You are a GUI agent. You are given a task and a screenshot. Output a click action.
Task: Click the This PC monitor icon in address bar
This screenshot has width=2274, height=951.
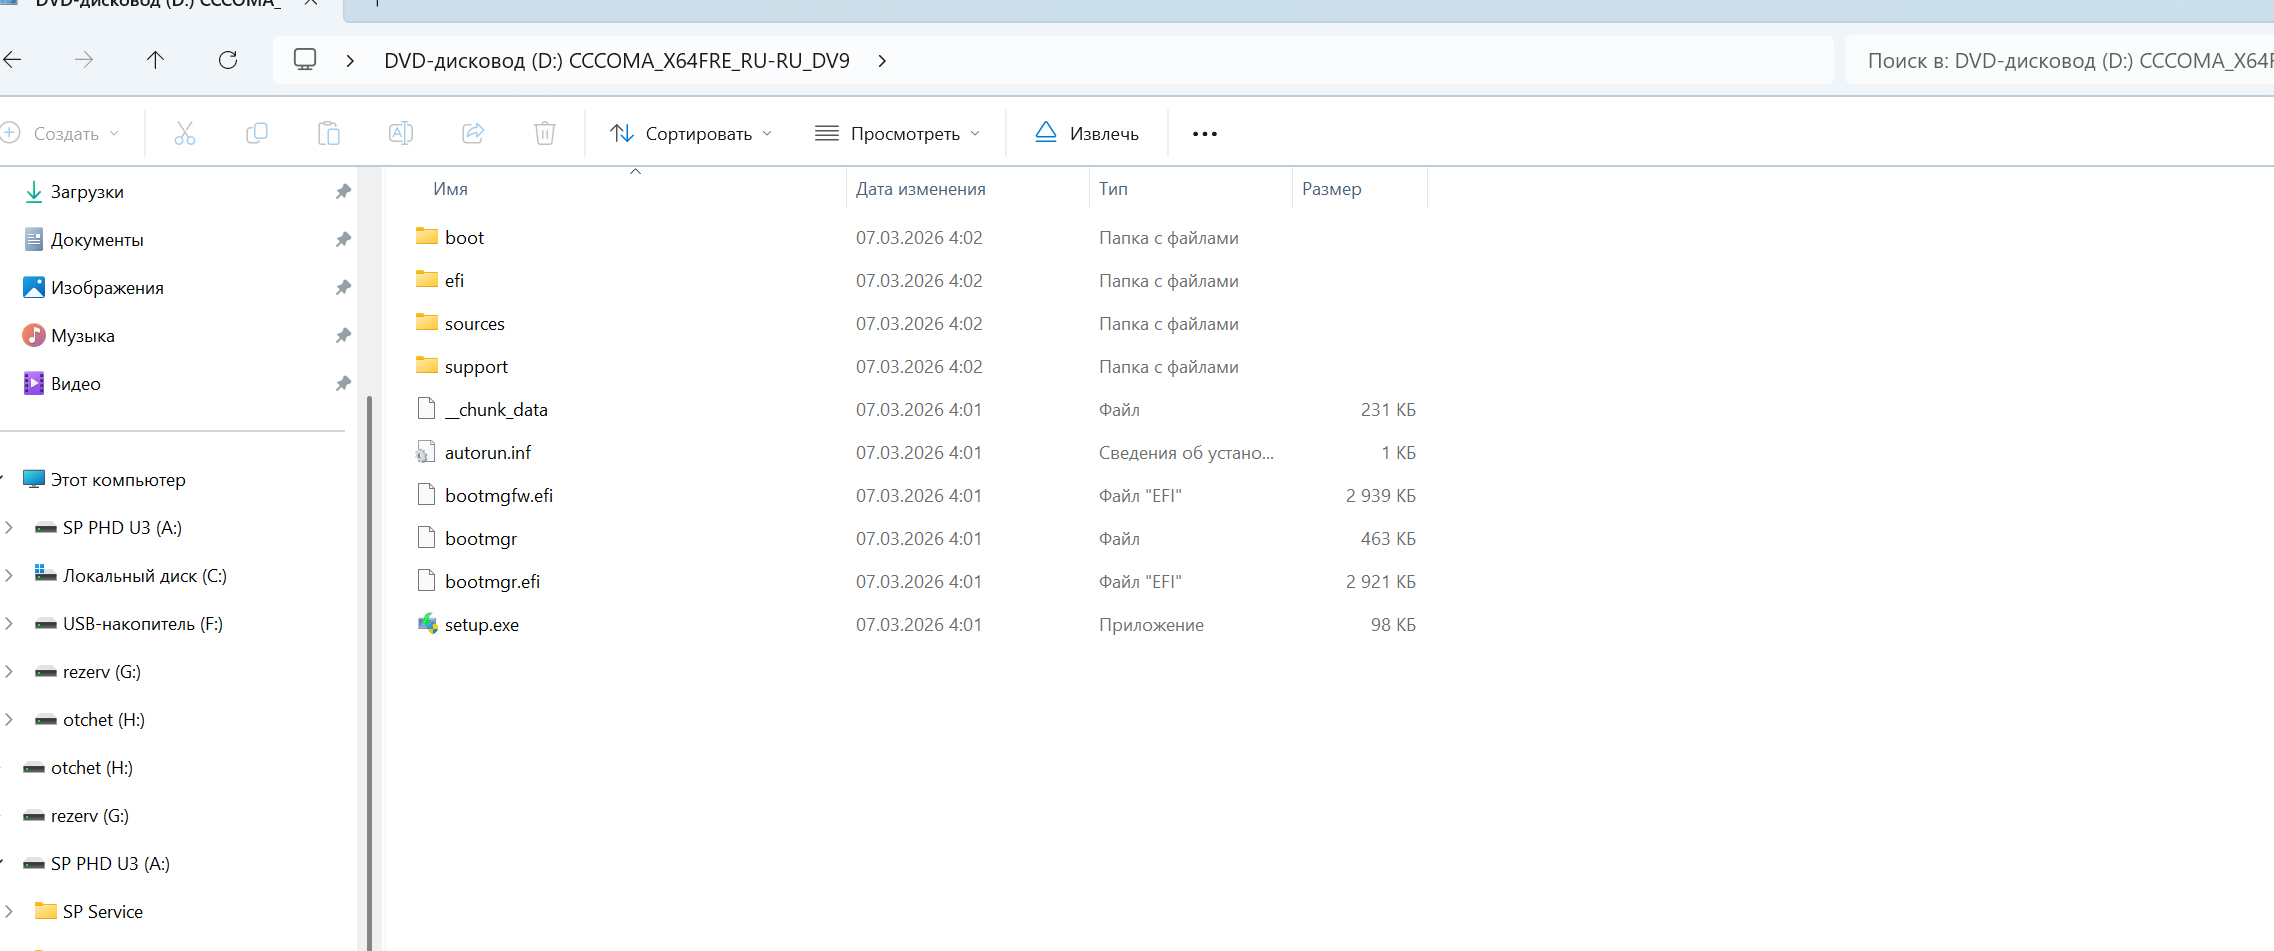[305, 60]
